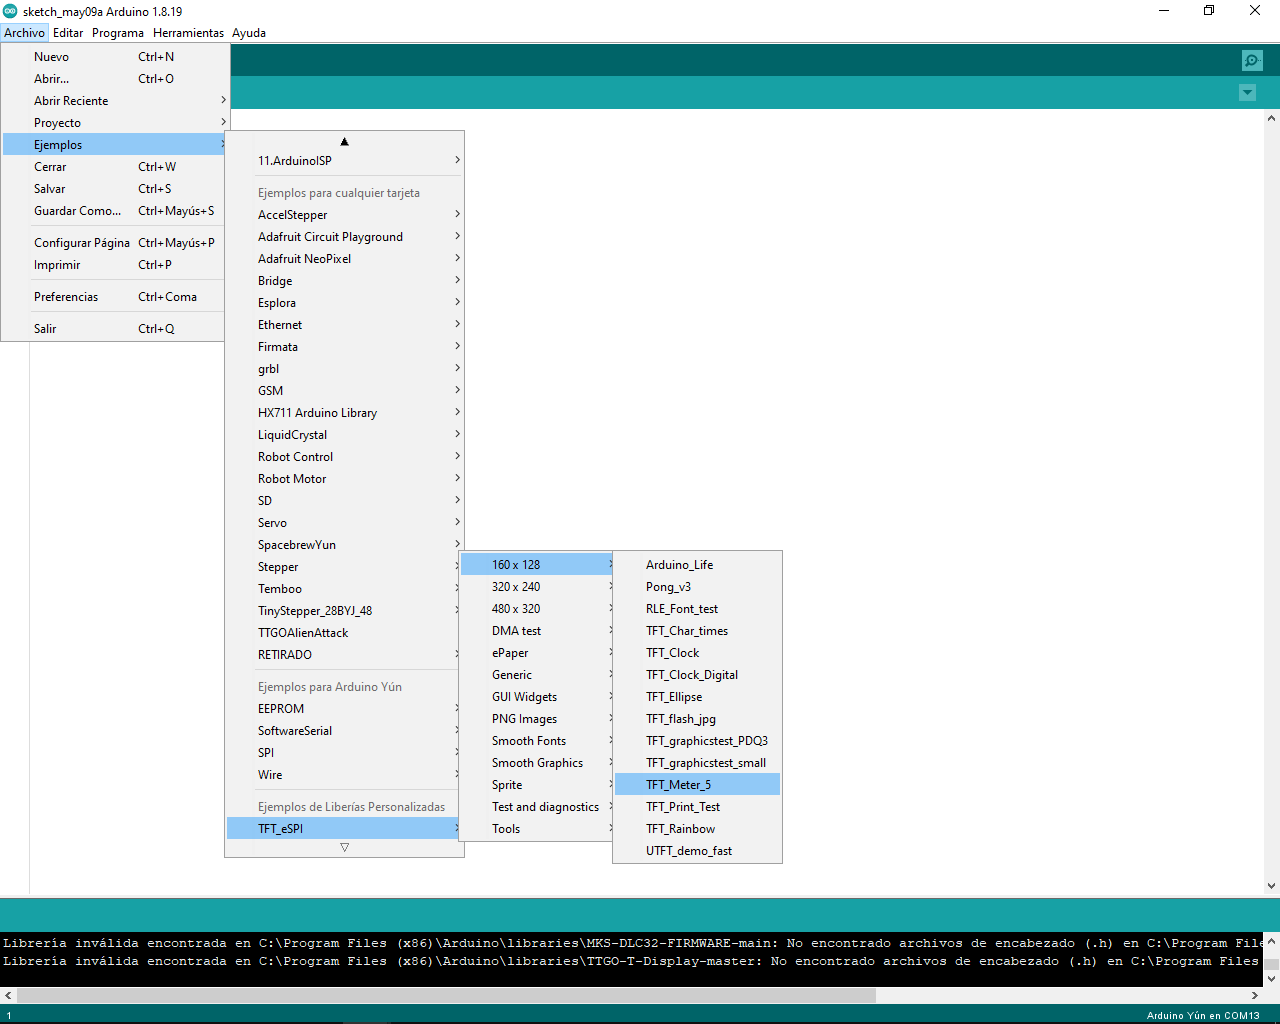This screenshot has width=1280, height=1024.
Task: Open Ethernet examples submenu
Action: (x=345, y=325)
